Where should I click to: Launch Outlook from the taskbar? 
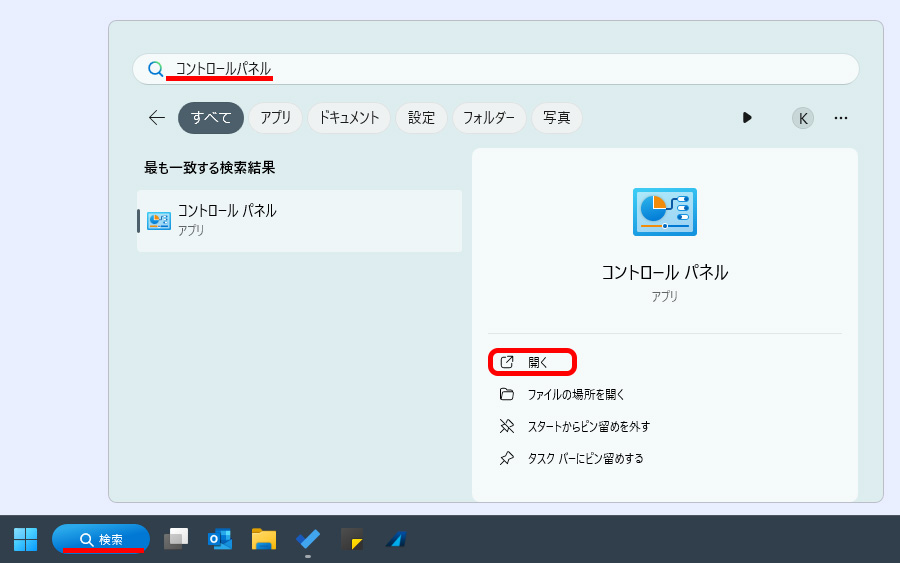coord(219,539)
